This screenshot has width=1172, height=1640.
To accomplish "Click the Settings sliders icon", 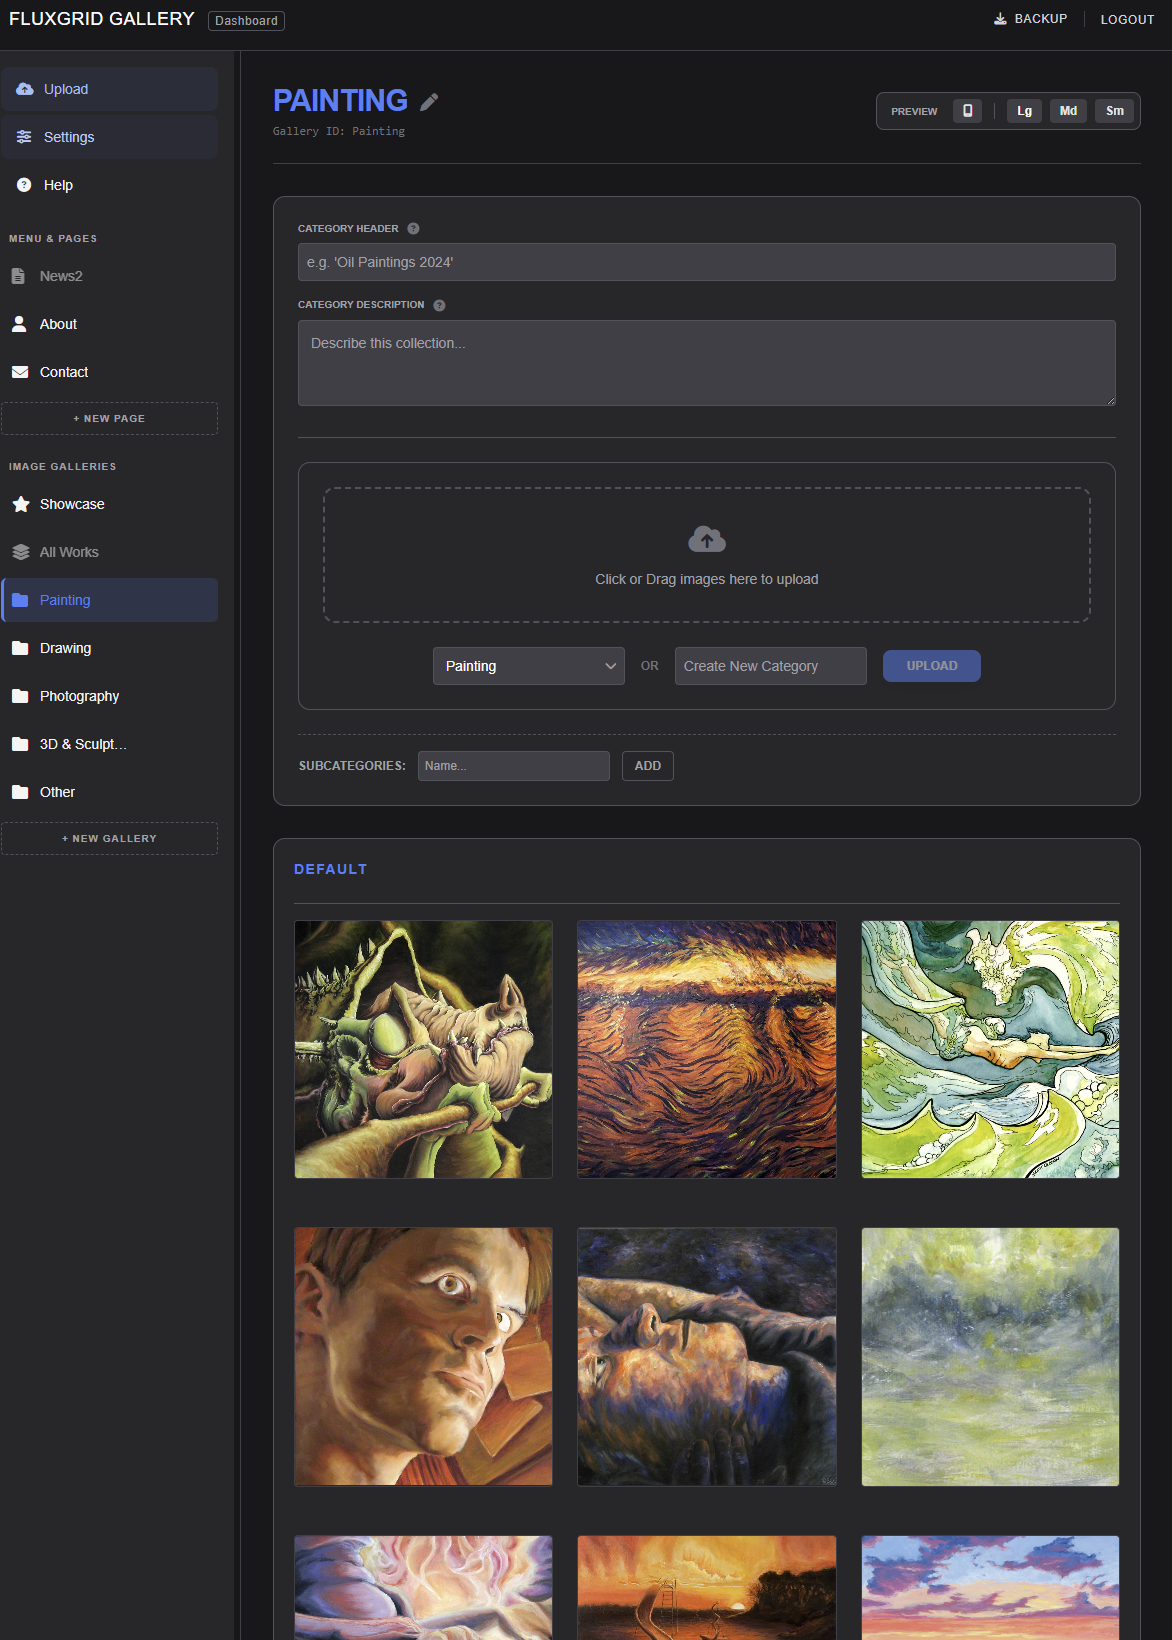I will pyautogui.click(x=24, y=137).
